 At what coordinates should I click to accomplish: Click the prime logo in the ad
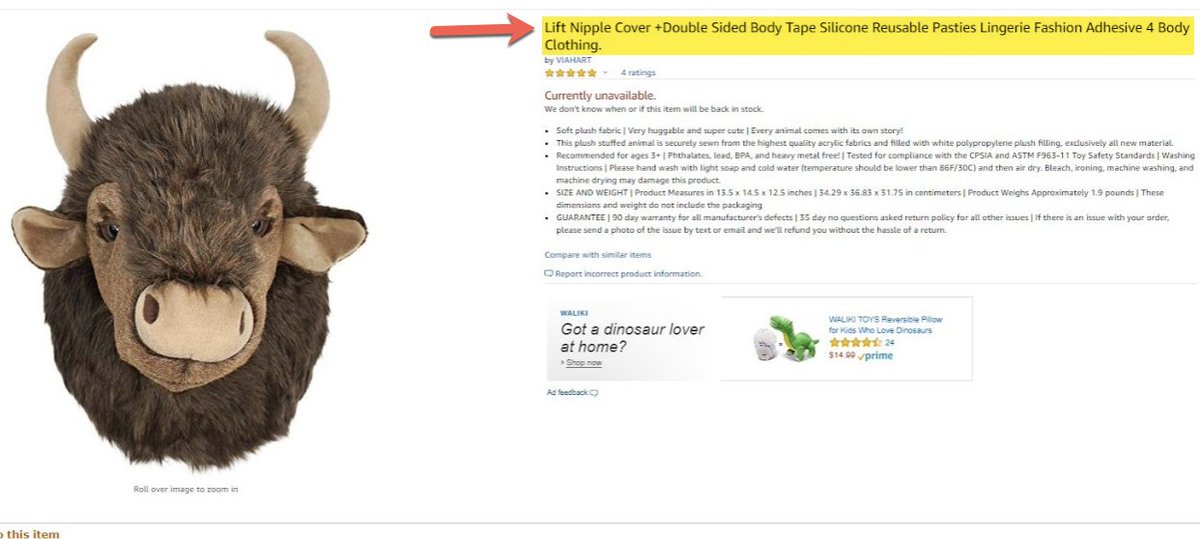[875, 355]
